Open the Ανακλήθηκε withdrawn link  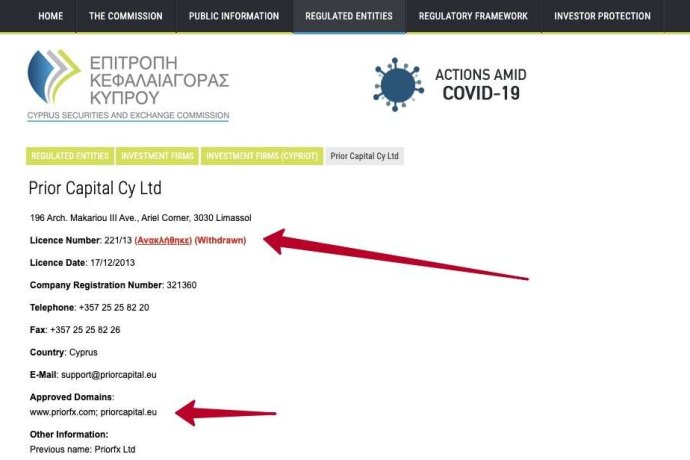163,240
